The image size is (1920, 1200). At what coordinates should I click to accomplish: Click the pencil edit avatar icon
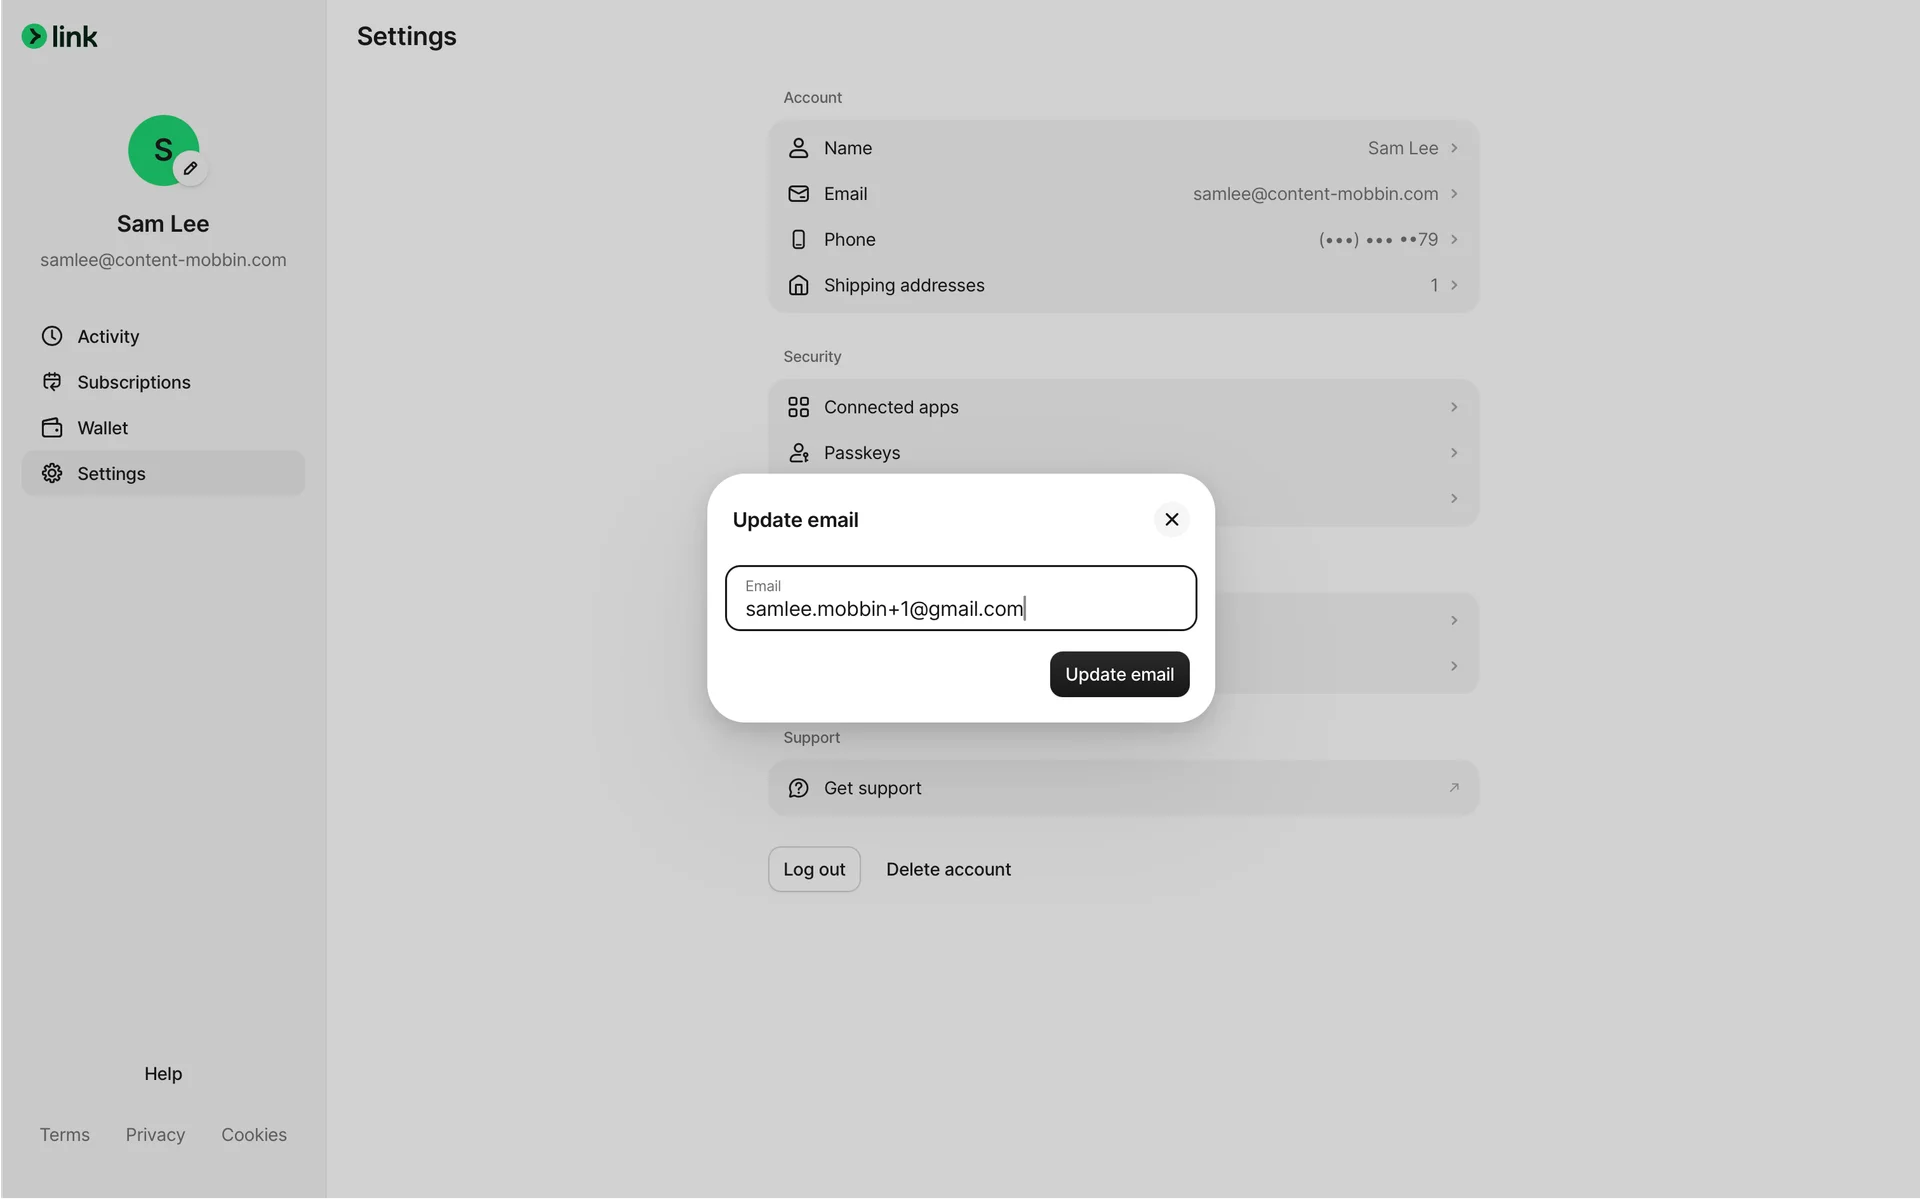pyautogui.click(x=190, y=168)
